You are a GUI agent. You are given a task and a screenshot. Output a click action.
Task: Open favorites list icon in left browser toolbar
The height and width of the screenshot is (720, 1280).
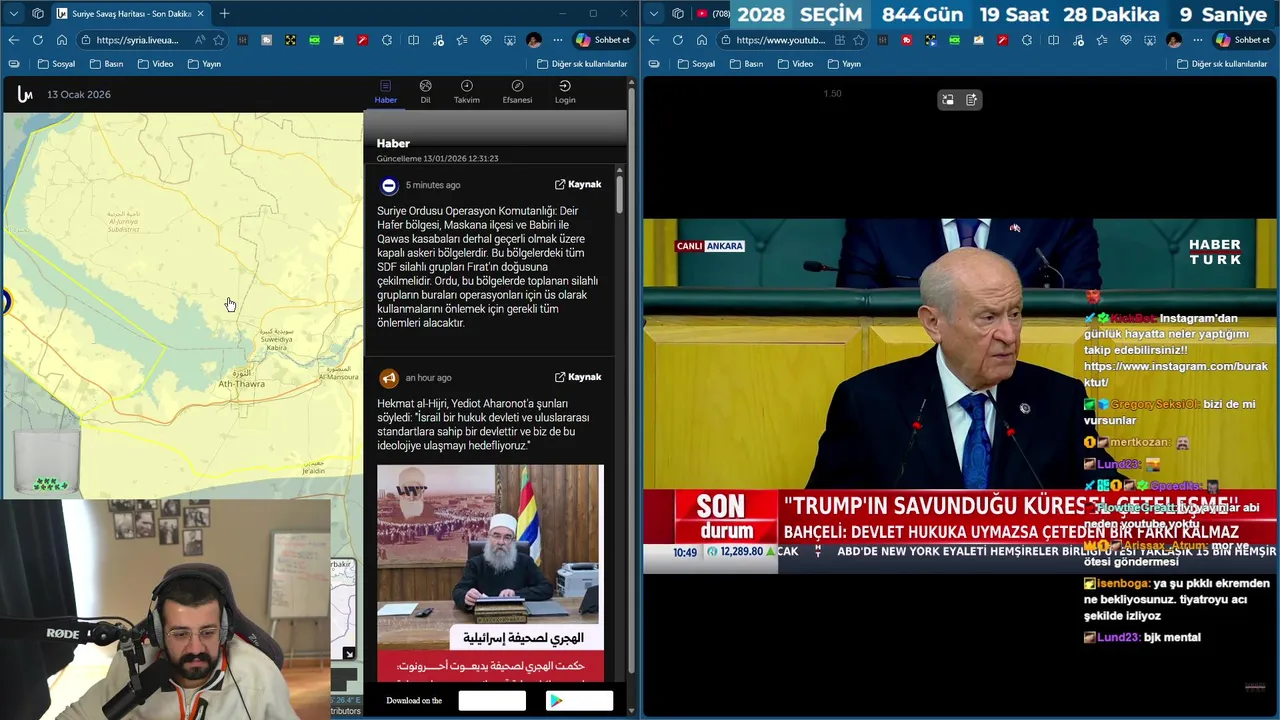(x=461, y=40)
